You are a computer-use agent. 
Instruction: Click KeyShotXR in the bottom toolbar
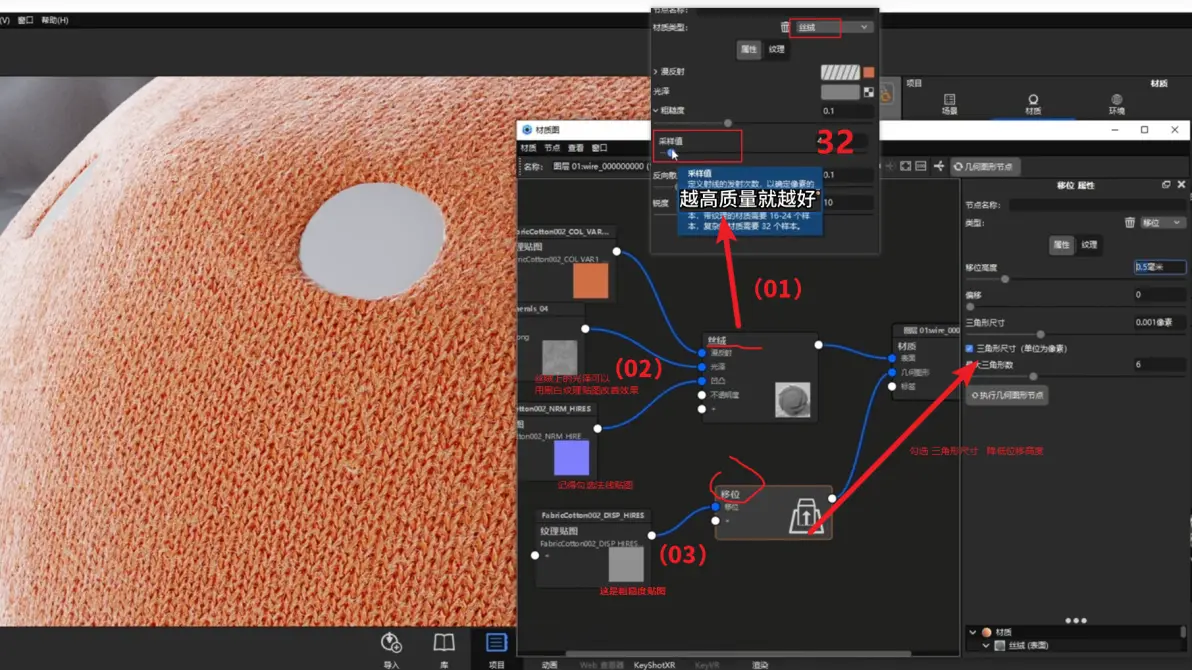pyautogui.click(x=655, y=665)
